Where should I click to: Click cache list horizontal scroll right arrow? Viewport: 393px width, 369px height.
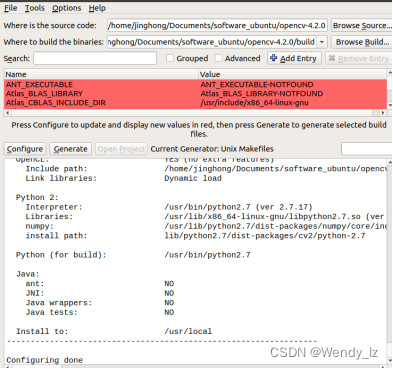click(x=383, y=113)
